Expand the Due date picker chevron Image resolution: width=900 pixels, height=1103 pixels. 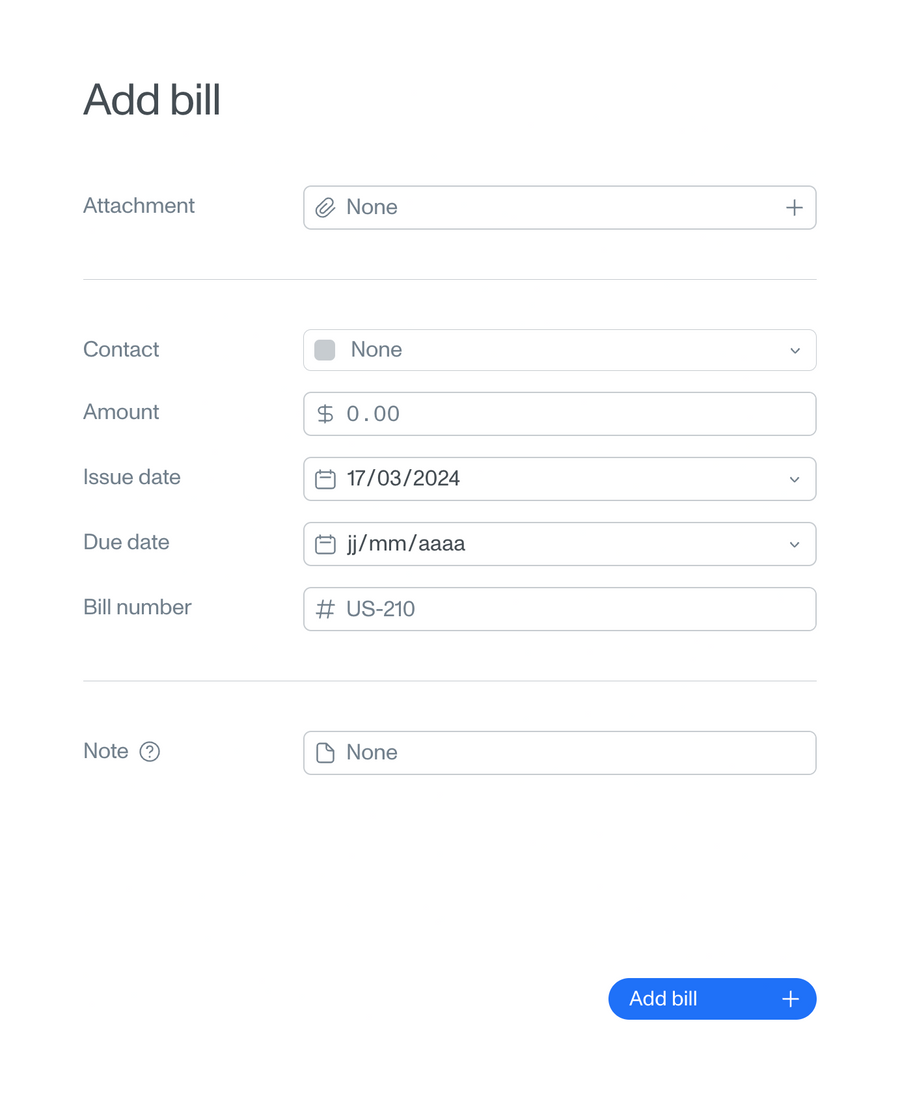[x=795, y=543]
